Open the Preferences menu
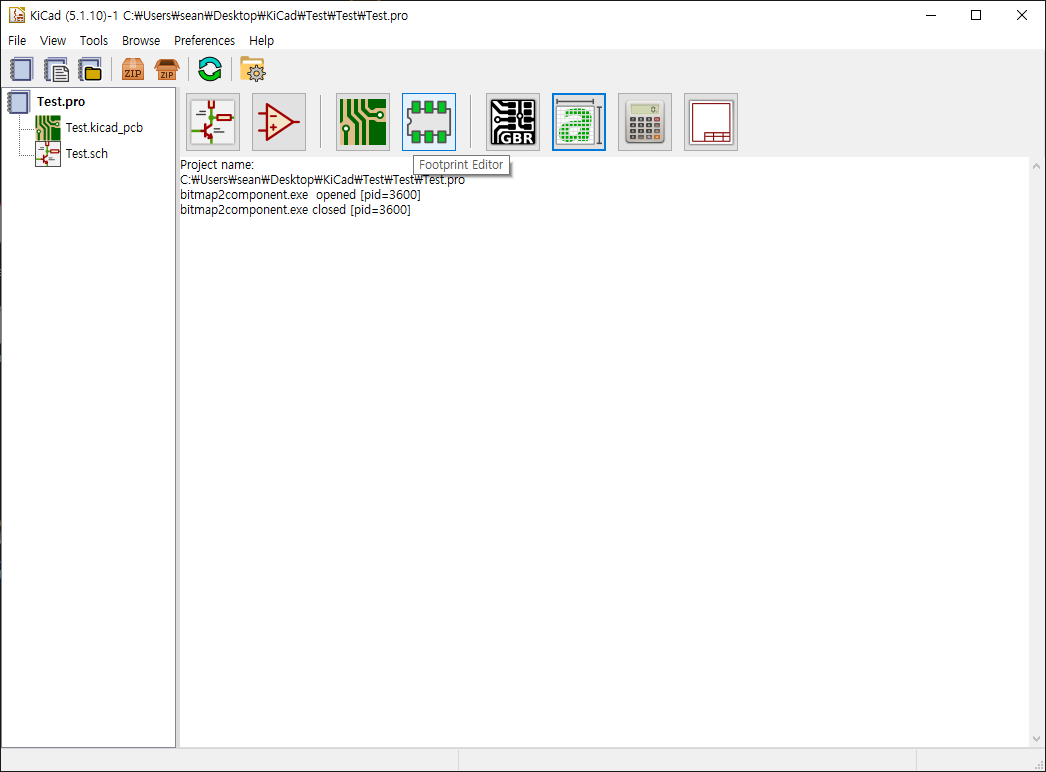Screen dimensions: 1046x772 tap(204, 41)
